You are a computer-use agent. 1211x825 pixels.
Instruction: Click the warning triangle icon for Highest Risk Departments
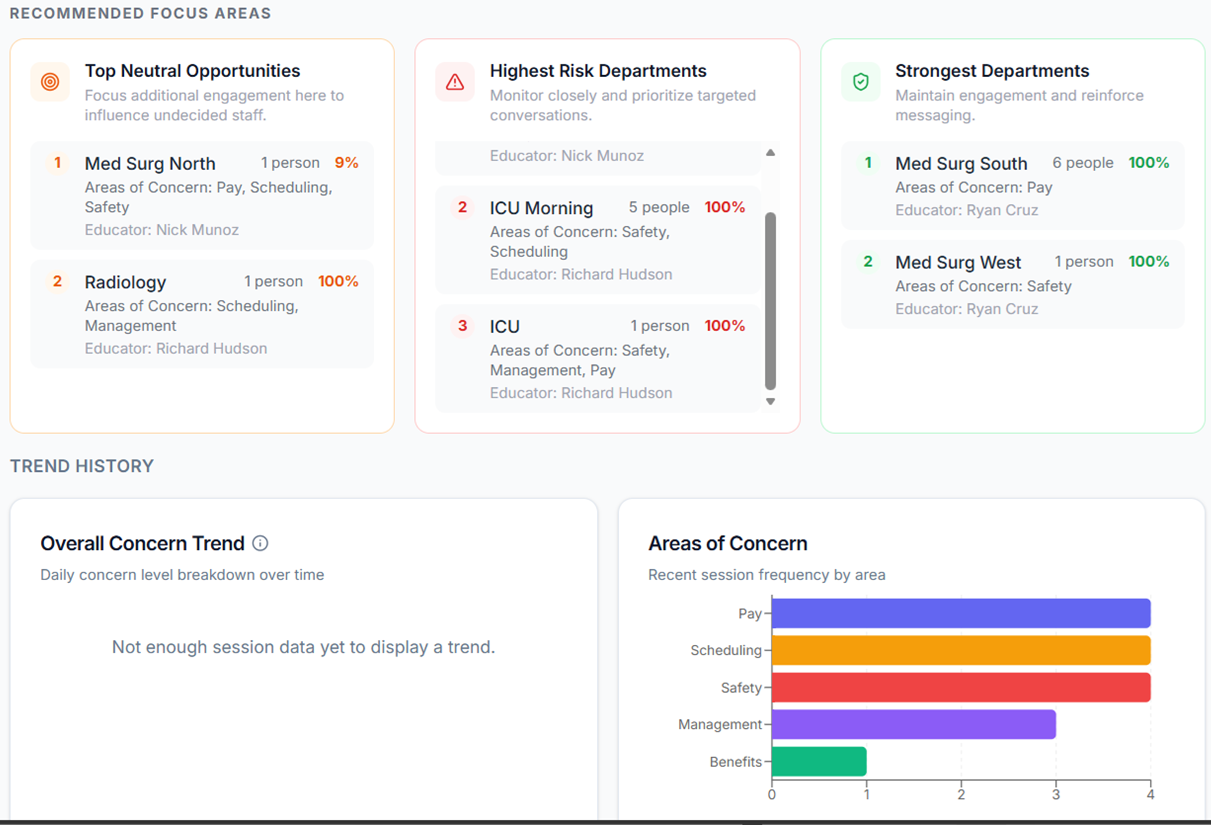(455, 82)
